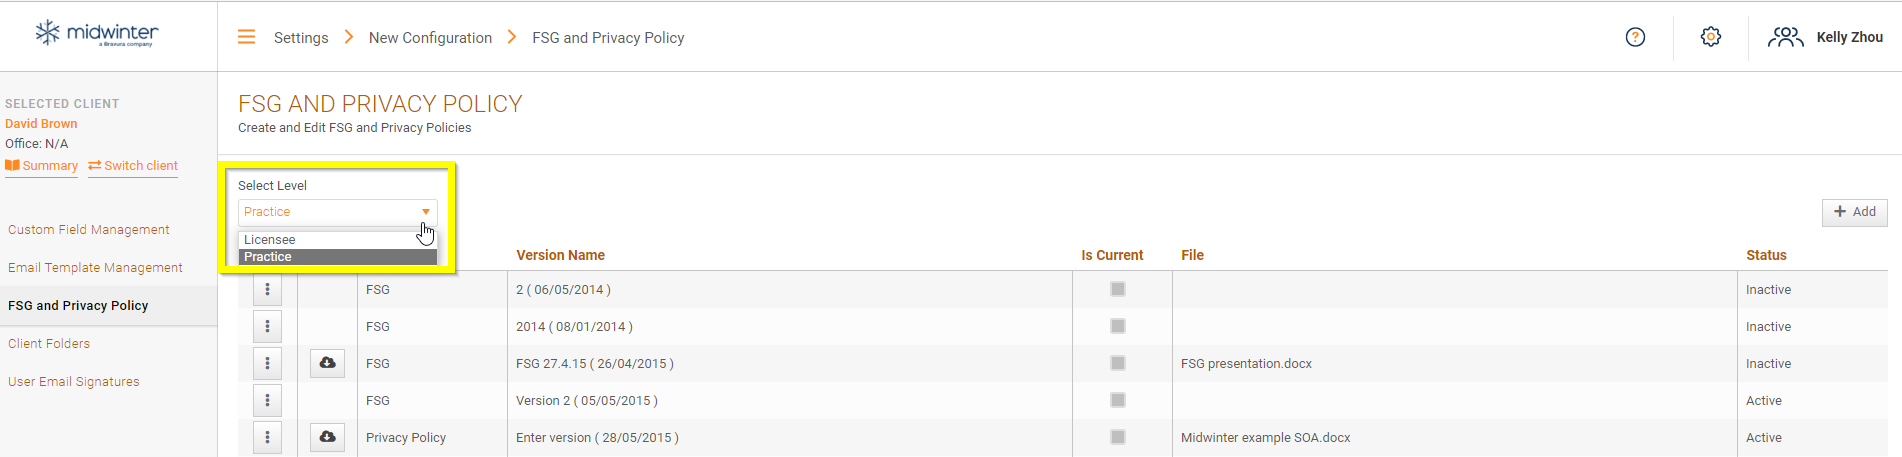Open Custom Field Management in sidebar
The width and height of the screenshot is (1902, 457).
[89, 230]
